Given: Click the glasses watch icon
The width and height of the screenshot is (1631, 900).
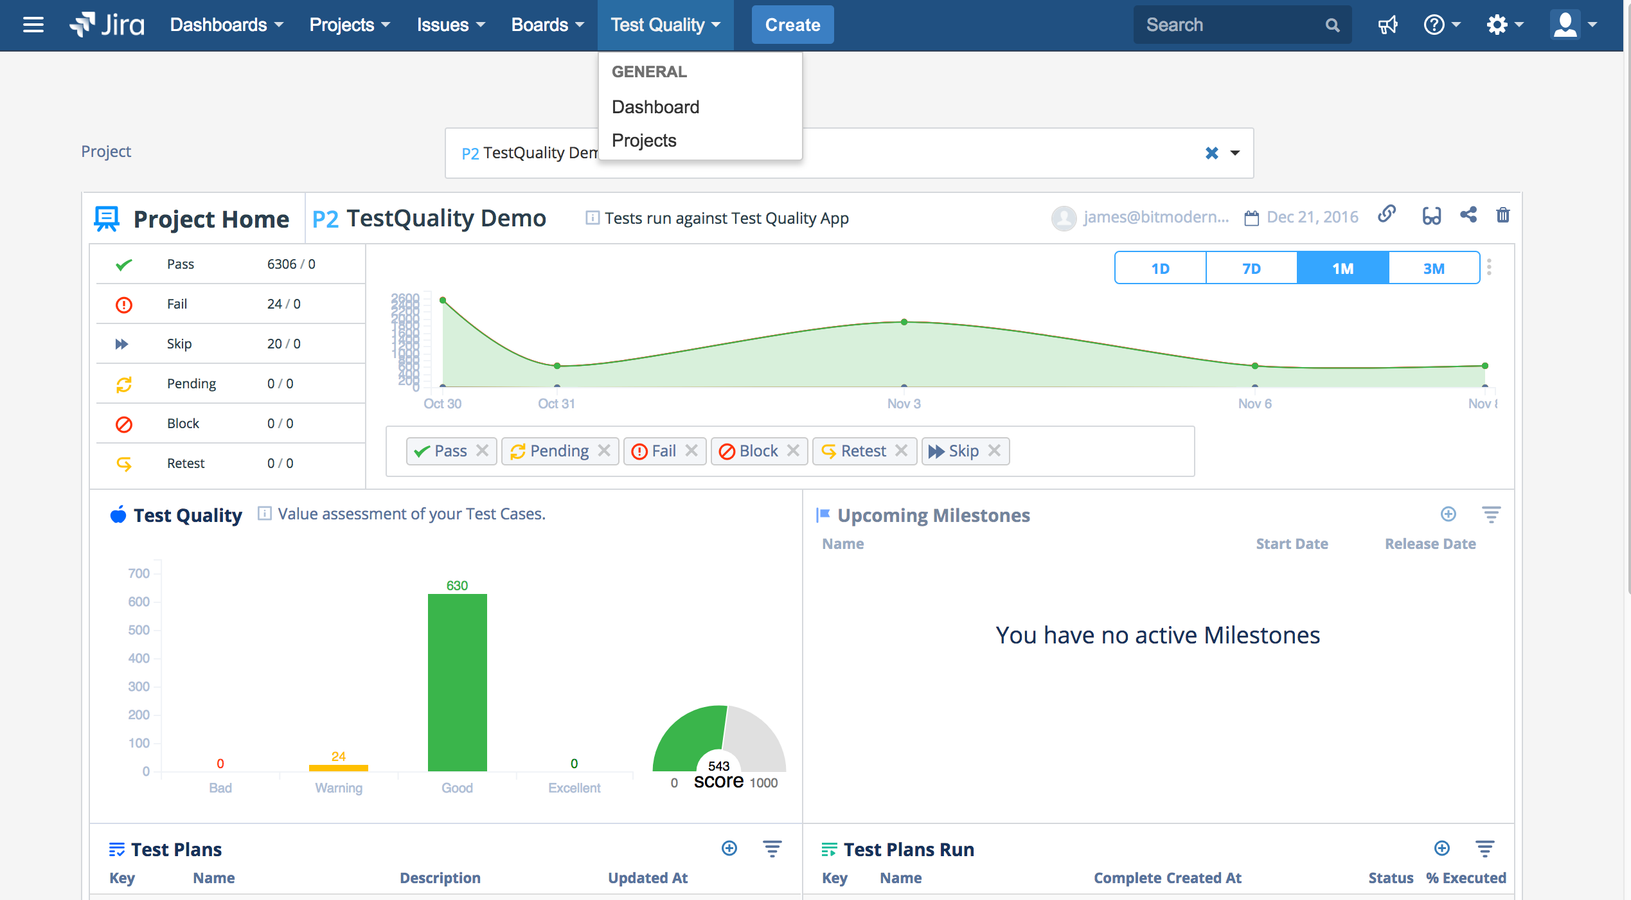Looking at the screenshot, I should [1432, 216].
